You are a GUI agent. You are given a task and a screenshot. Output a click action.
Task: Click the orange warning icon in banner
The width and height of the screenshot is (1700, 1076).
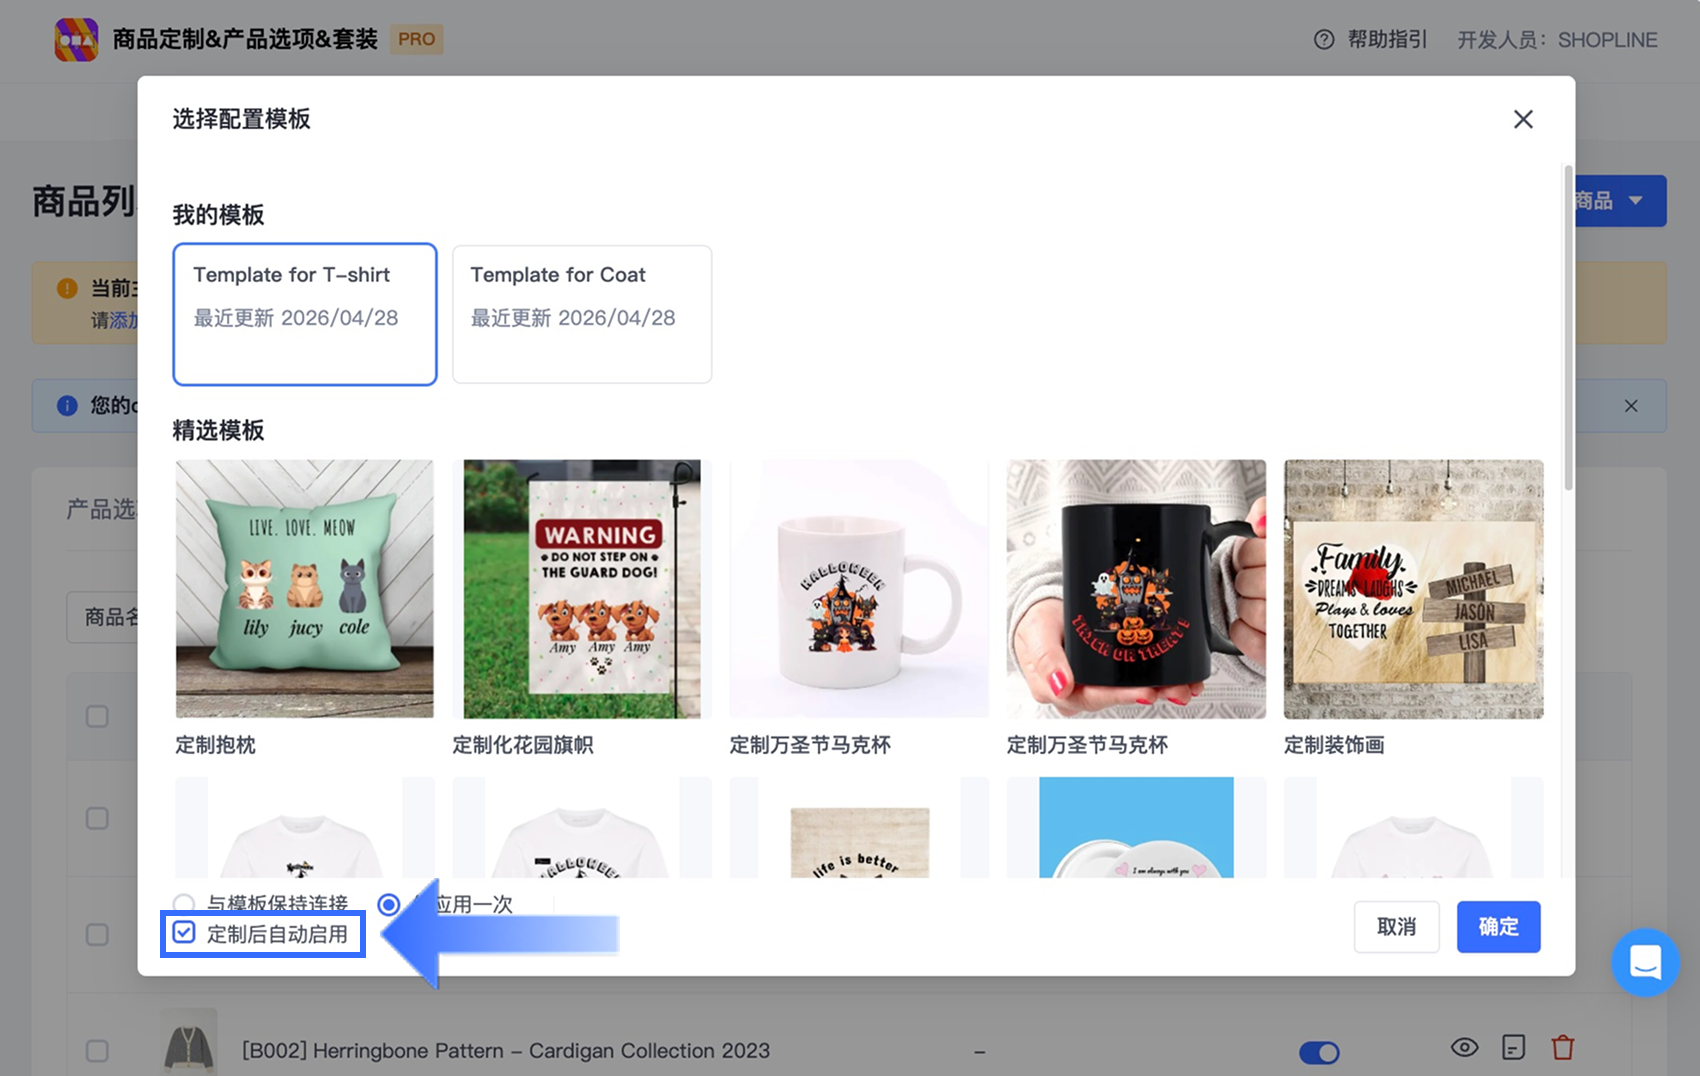click(67, 288)
